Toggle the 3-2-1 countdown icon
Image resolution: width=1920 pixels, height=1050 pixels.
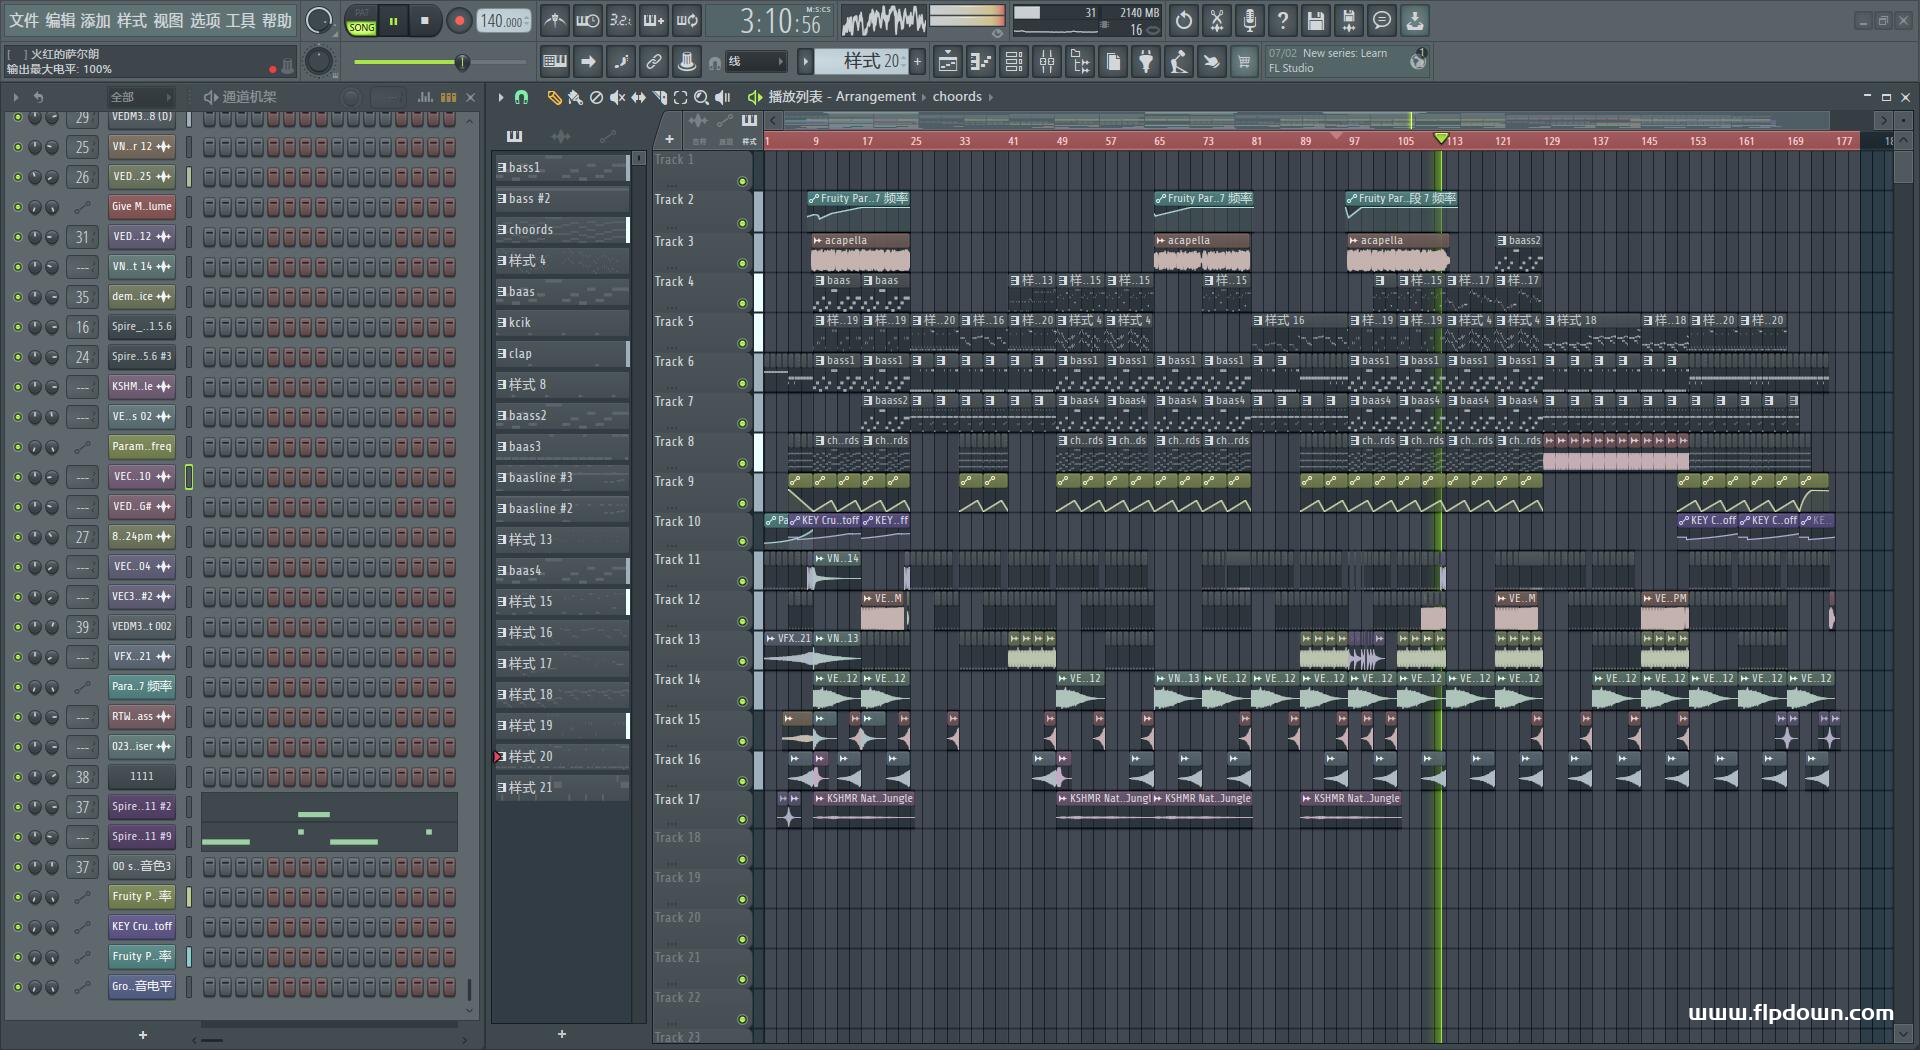(x=620, y=20)
